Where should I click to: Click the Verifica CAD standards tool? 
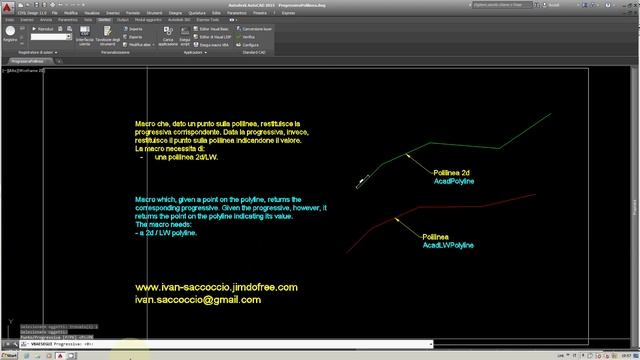pos(245,37)
